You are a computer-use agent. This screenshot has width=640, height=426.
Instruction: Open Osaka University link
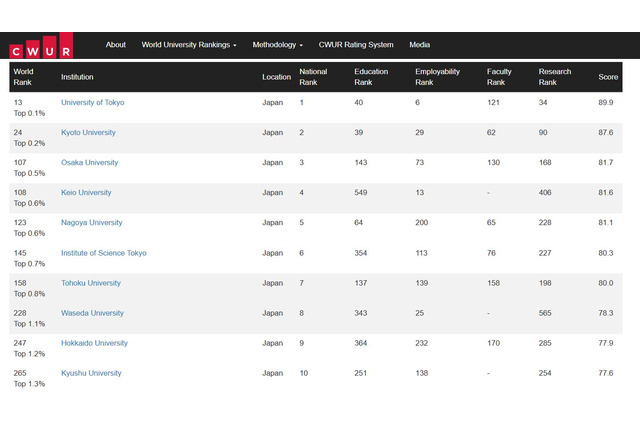(x=89, y=162)
